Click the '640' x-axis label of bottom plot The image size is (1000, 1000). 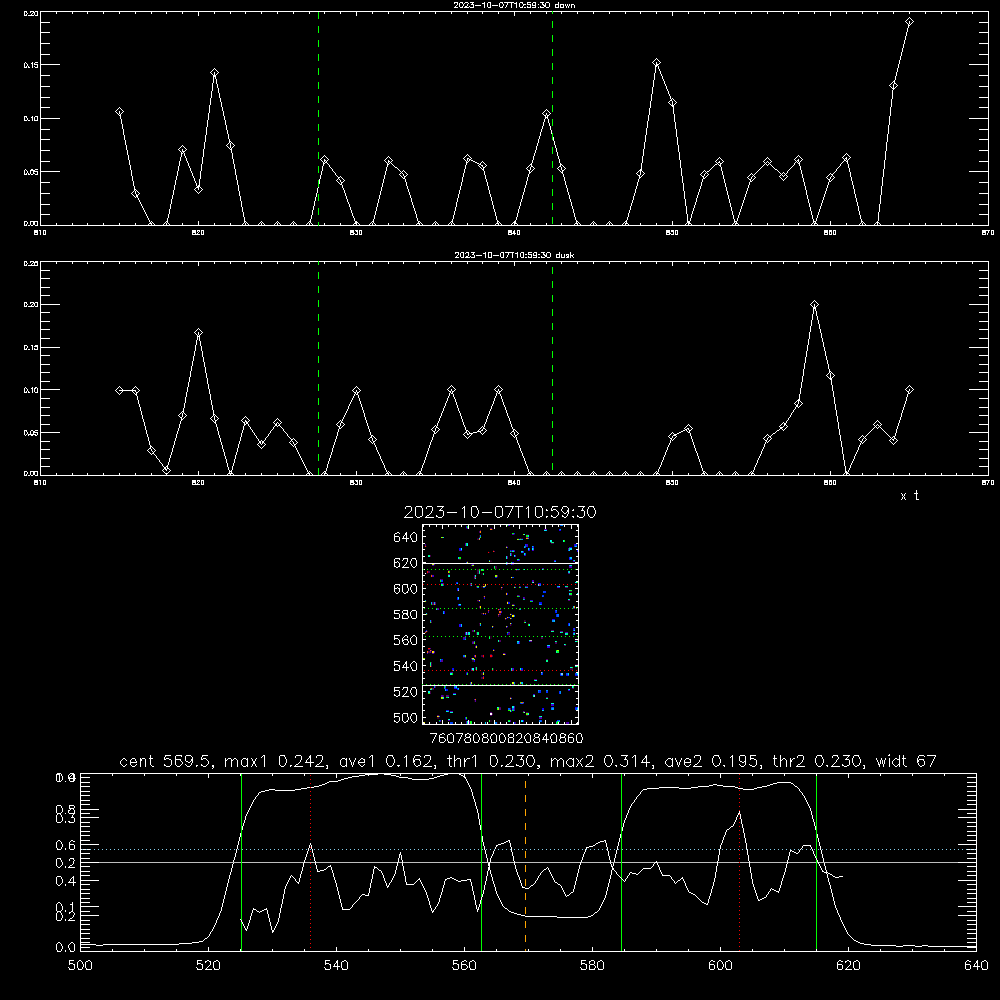click(x=976, y=966)
